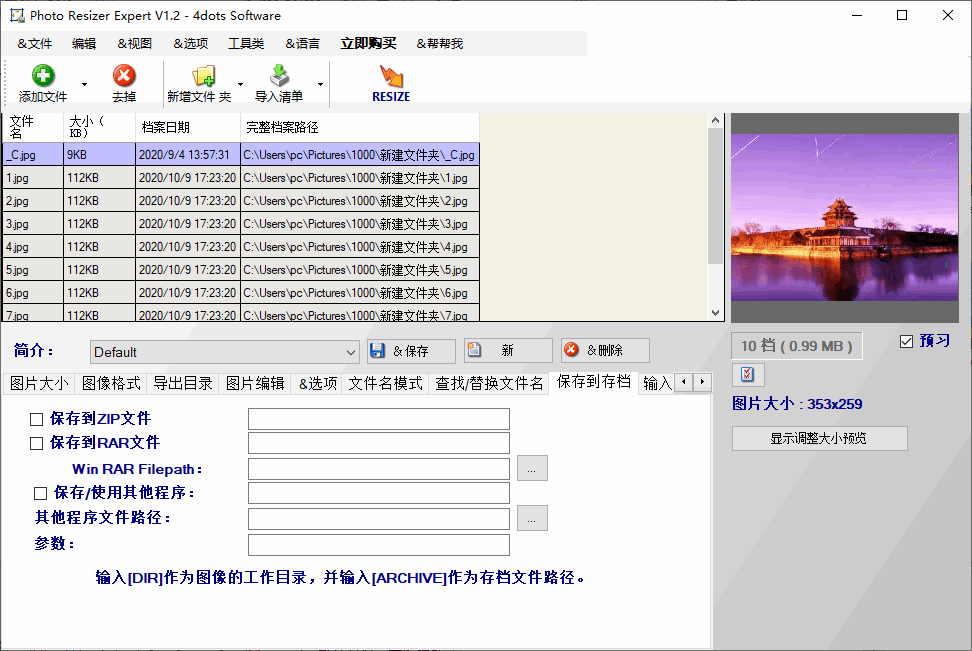This screenshot has height=651, width=972.
Task: Open the 工具类 menu
Action: click(x=246, y=43)
